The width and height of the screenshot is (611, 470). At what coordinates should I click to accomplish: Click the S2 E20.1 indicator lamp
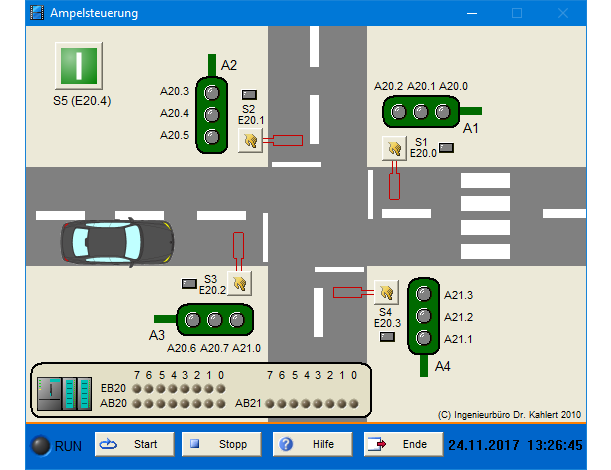click(249, 95)
